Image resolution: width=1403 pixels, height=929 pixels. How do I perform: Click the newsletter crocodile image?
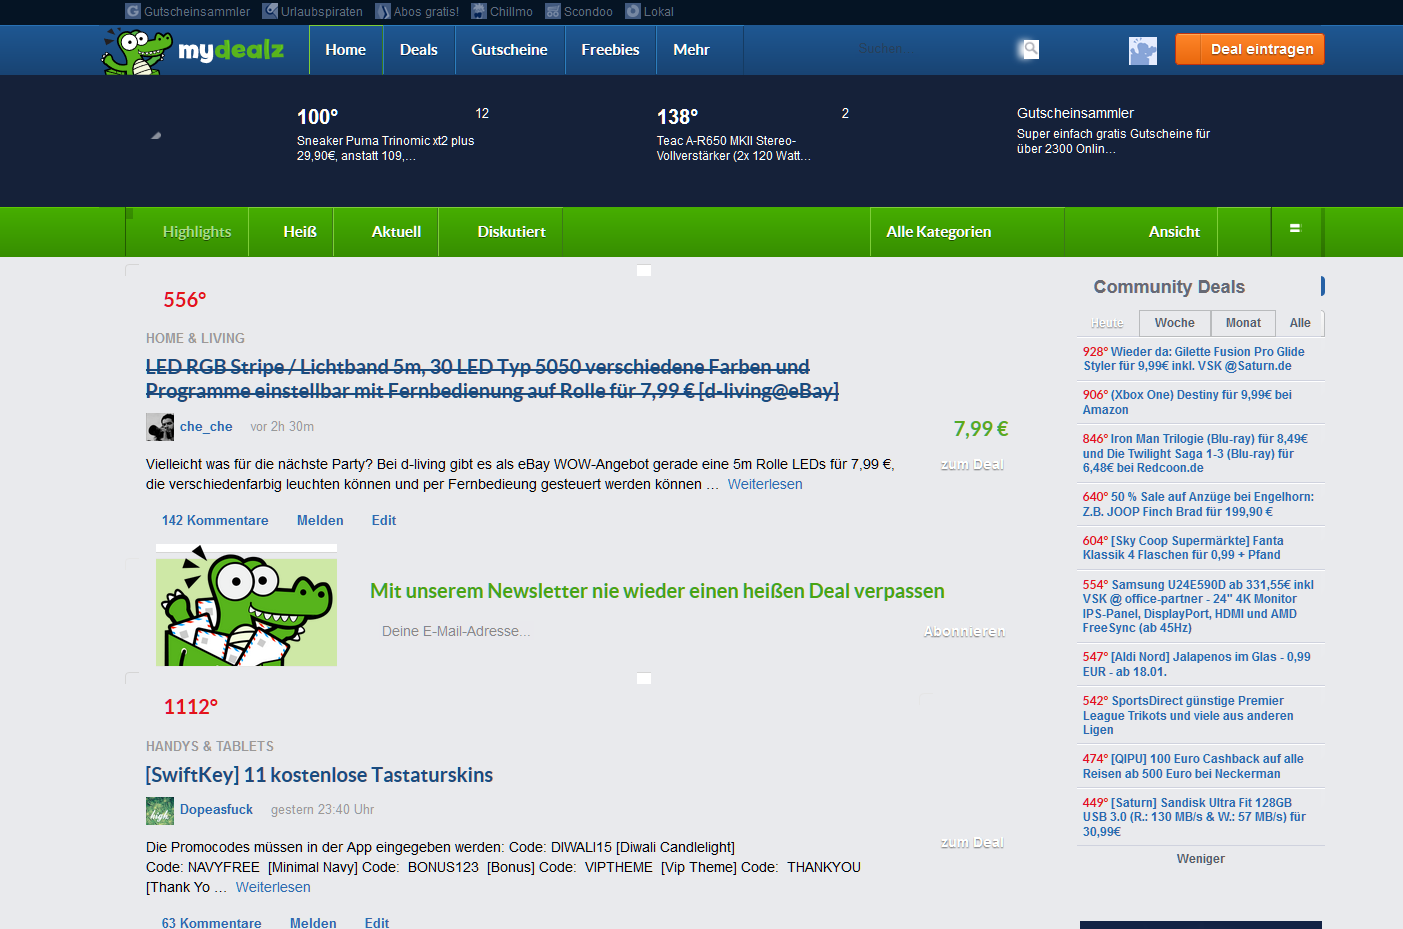tap(246, 606)
